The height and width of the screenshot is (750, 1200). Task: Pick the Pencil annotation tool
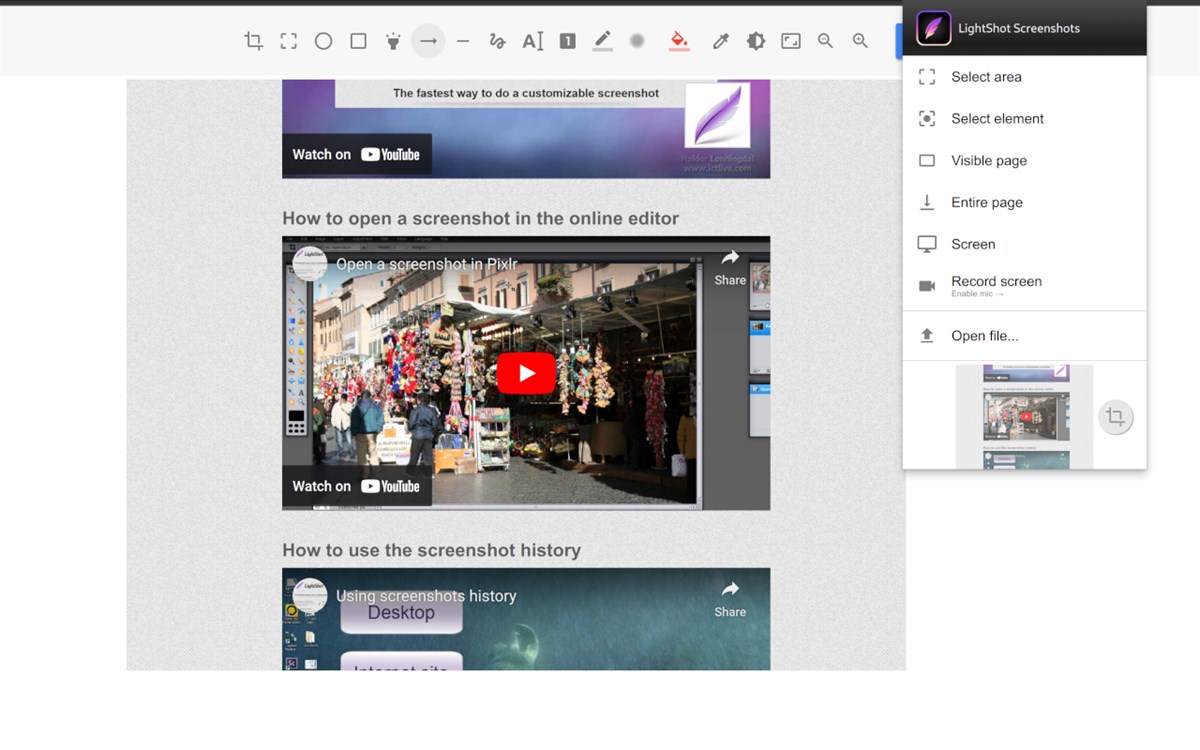click(x=602, y=41)
